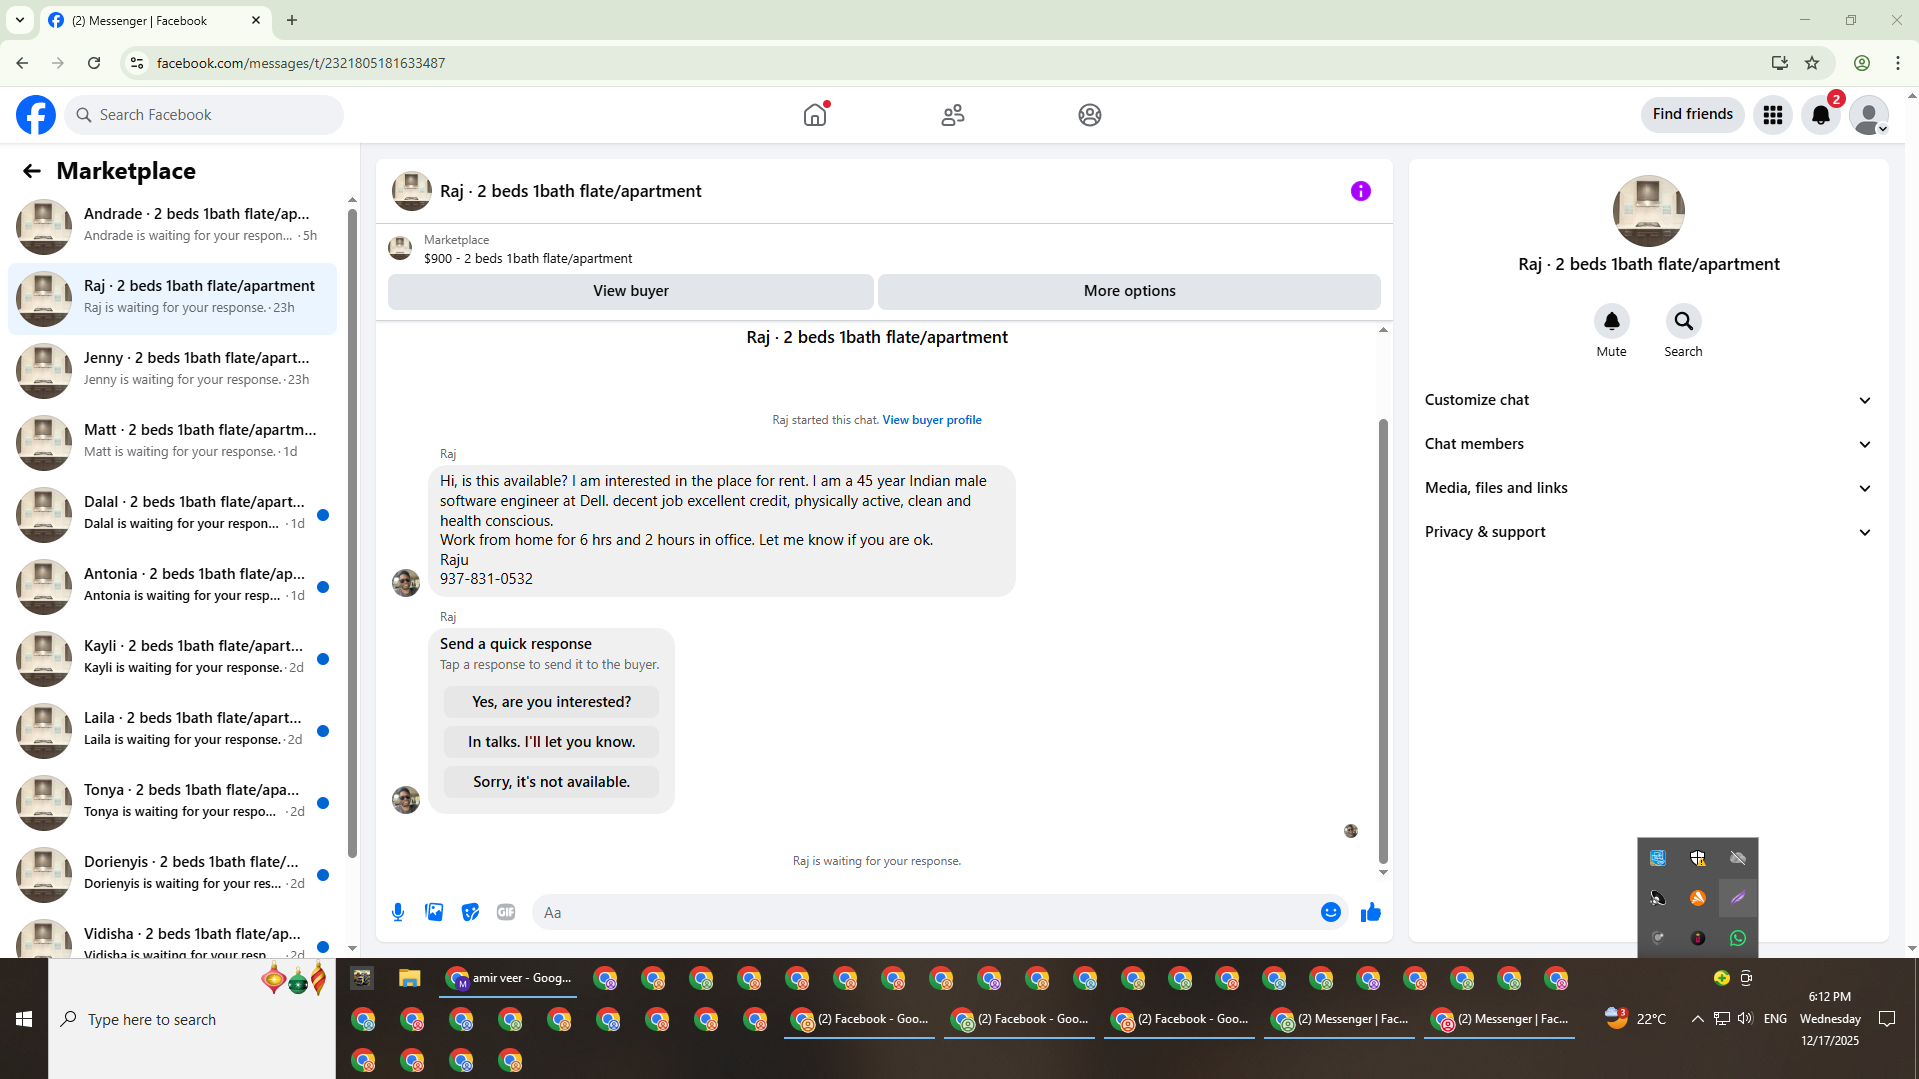
Task: Open the Dalal conversation
Action: (172, 513)
